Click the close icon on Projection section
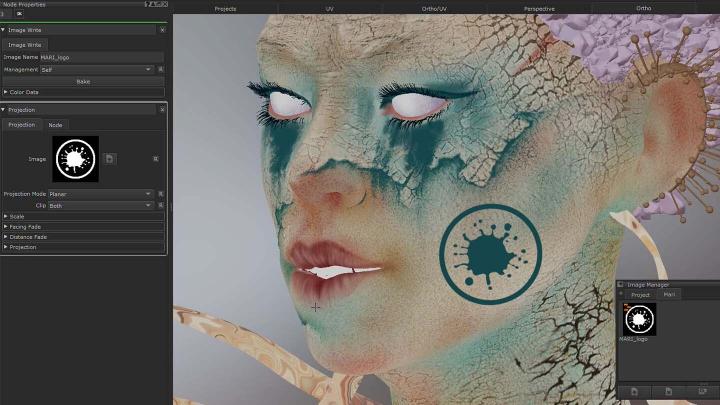Image resolution: width=720 pixels, height=405 pixels. [162, 109]
